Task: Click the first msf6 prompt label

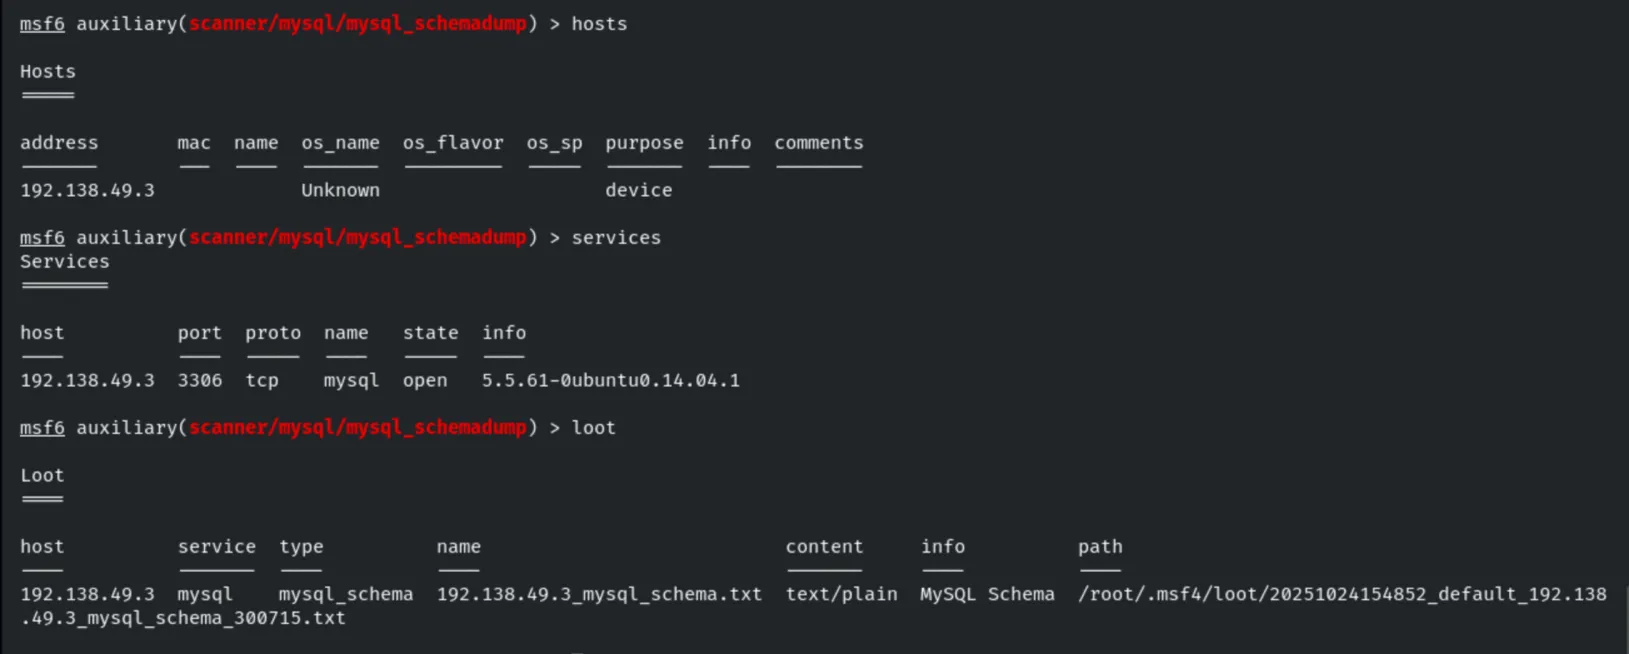Action: coord(42,24)
